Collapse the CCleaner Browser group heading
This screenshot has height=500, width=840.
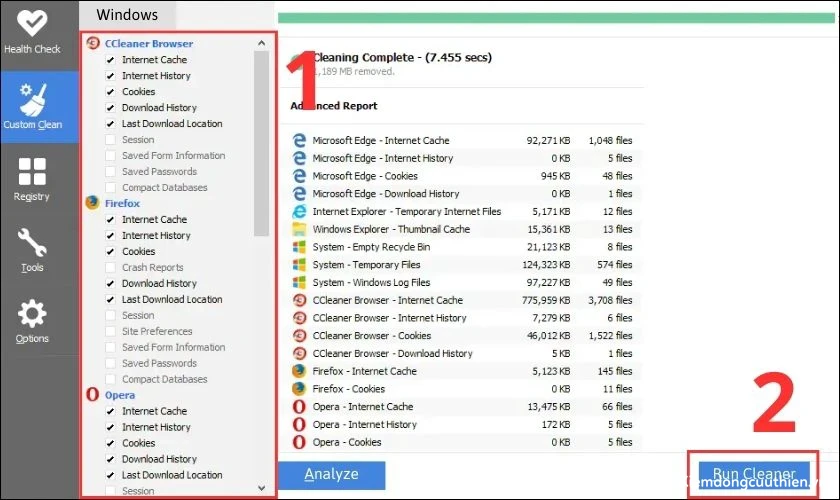coord(149,43)
